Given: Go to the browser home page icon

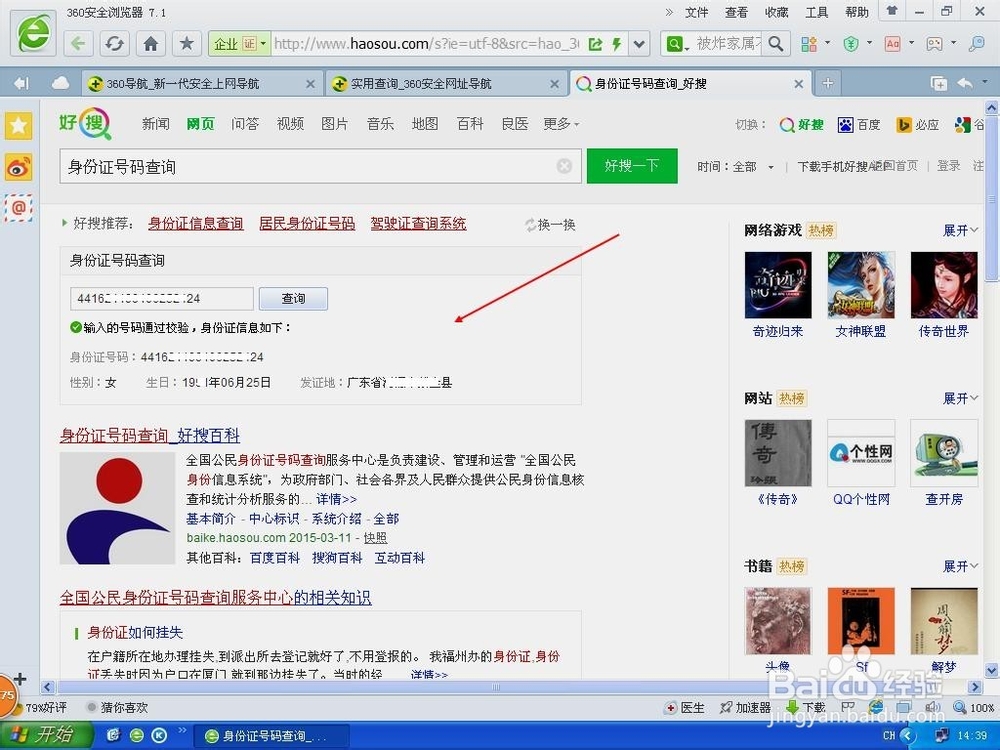Looking at the screenshot, I should (x=151, y=43).
